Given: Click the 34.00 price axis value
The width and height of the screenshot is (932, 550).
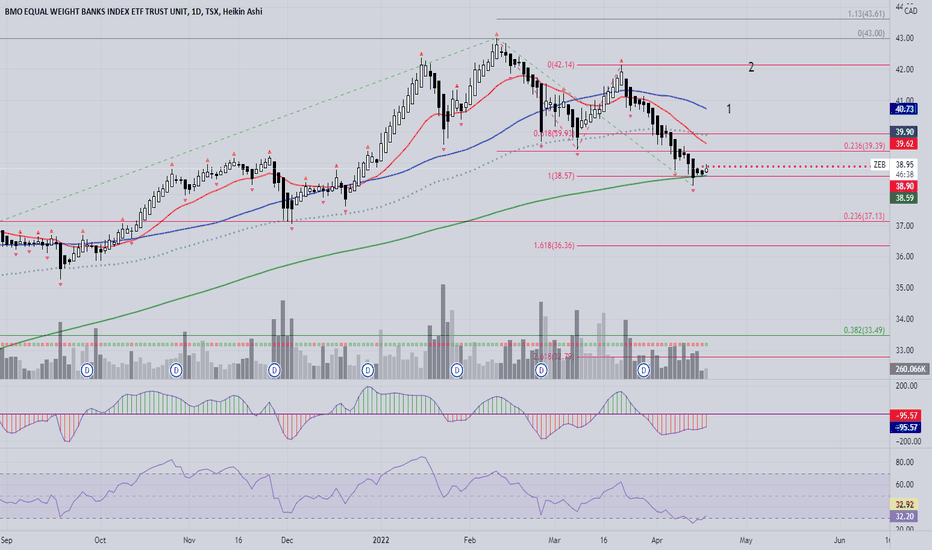Looking at the screenshot, I should tap(905, 319).
